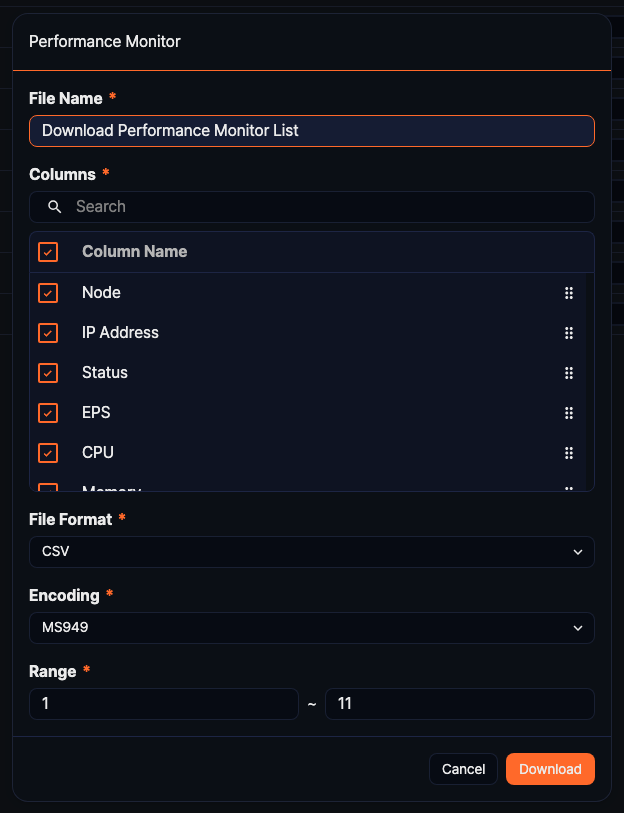Click the drag handle beside IP Address

point(569,333)
